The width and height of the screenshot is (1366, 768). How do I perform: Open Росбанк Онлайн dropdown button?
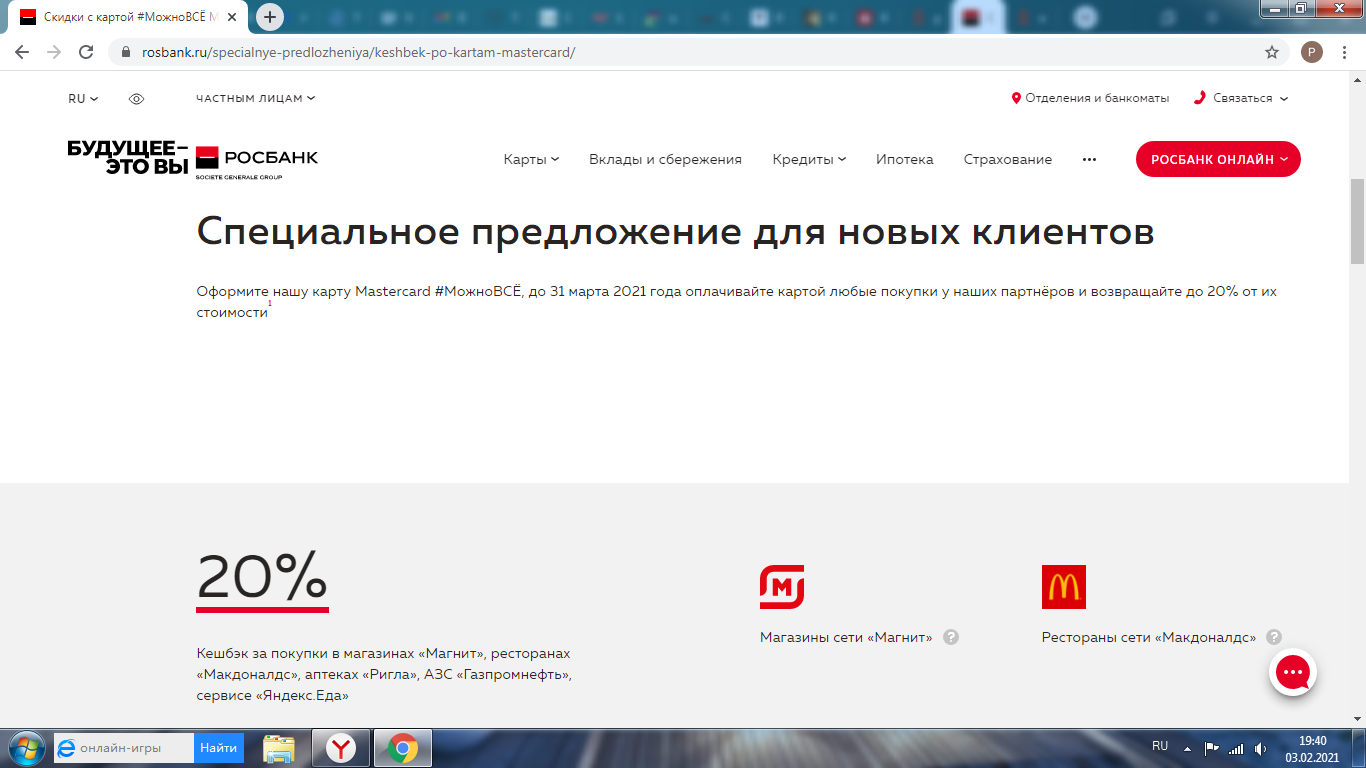(1218, 159)
